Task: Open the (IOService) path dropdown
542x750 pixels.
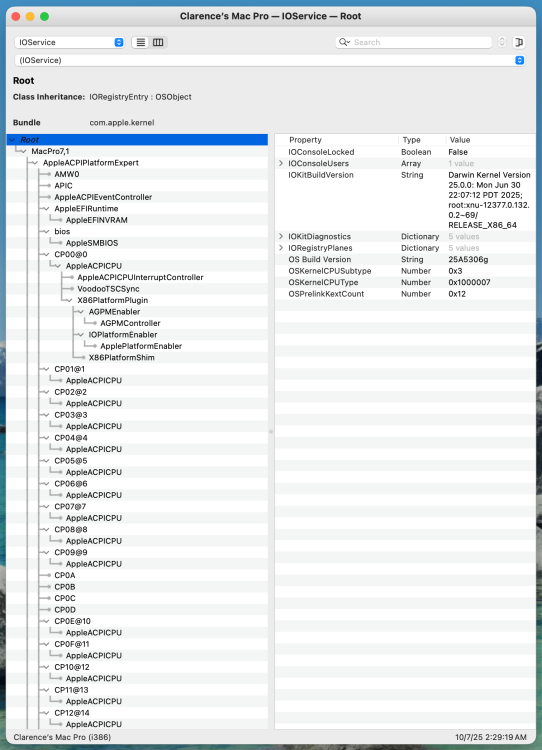Action: [270, 60]
